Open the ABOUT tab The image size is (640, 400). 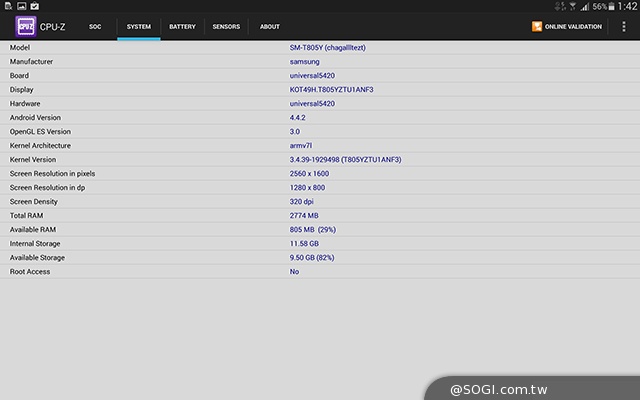(x=270, y=27)
